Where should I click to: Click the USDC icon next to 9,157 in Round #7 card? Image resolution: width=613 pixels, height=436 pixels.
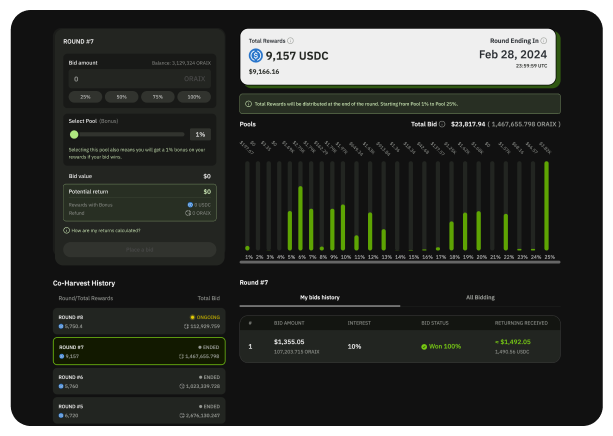click(61, 356)
